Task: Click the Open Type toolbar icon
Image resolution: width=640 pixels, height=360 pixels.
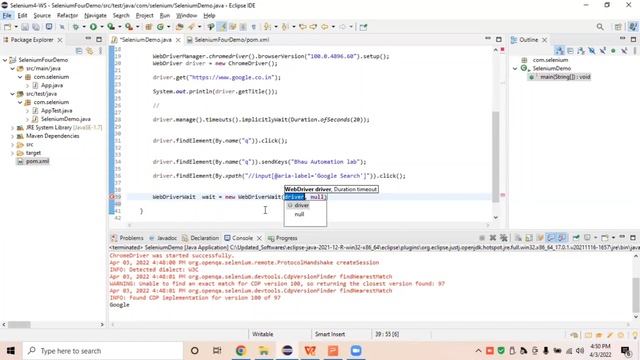Action: (x=180, y=27)
